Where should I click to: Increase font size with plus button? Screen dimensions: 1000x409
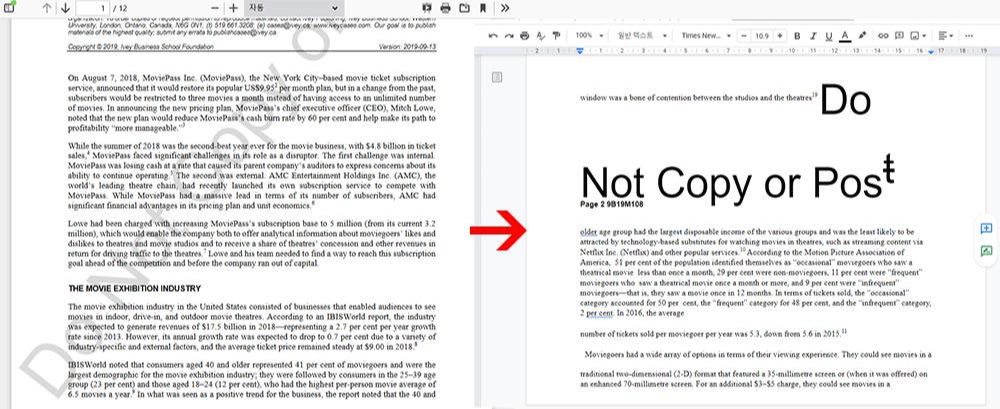(x=780, y=36)
